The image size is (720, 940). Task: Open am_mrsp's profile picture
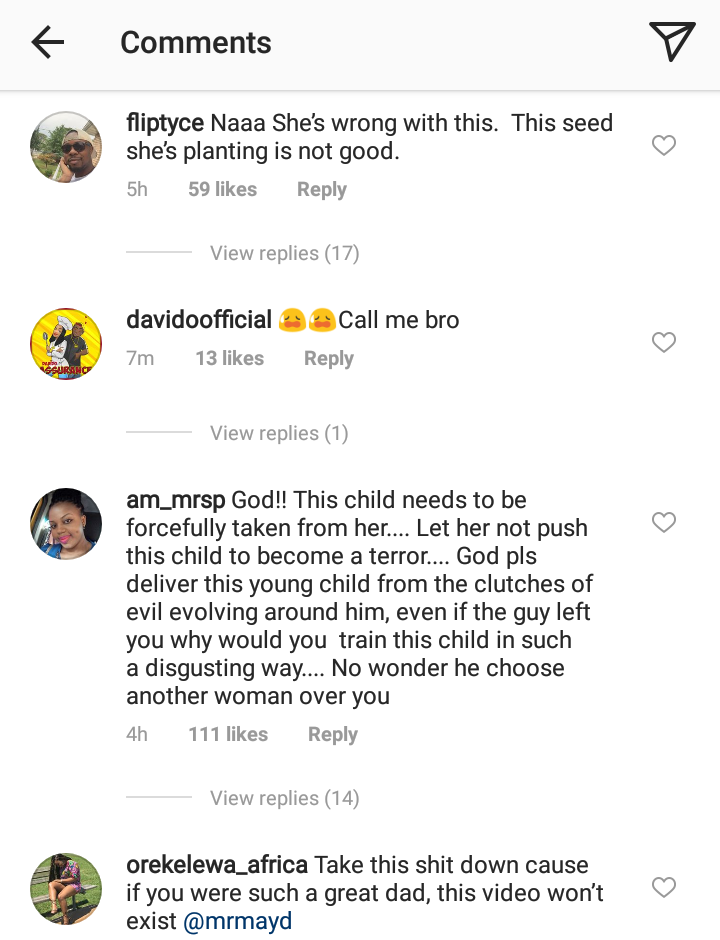click(66, 523)
